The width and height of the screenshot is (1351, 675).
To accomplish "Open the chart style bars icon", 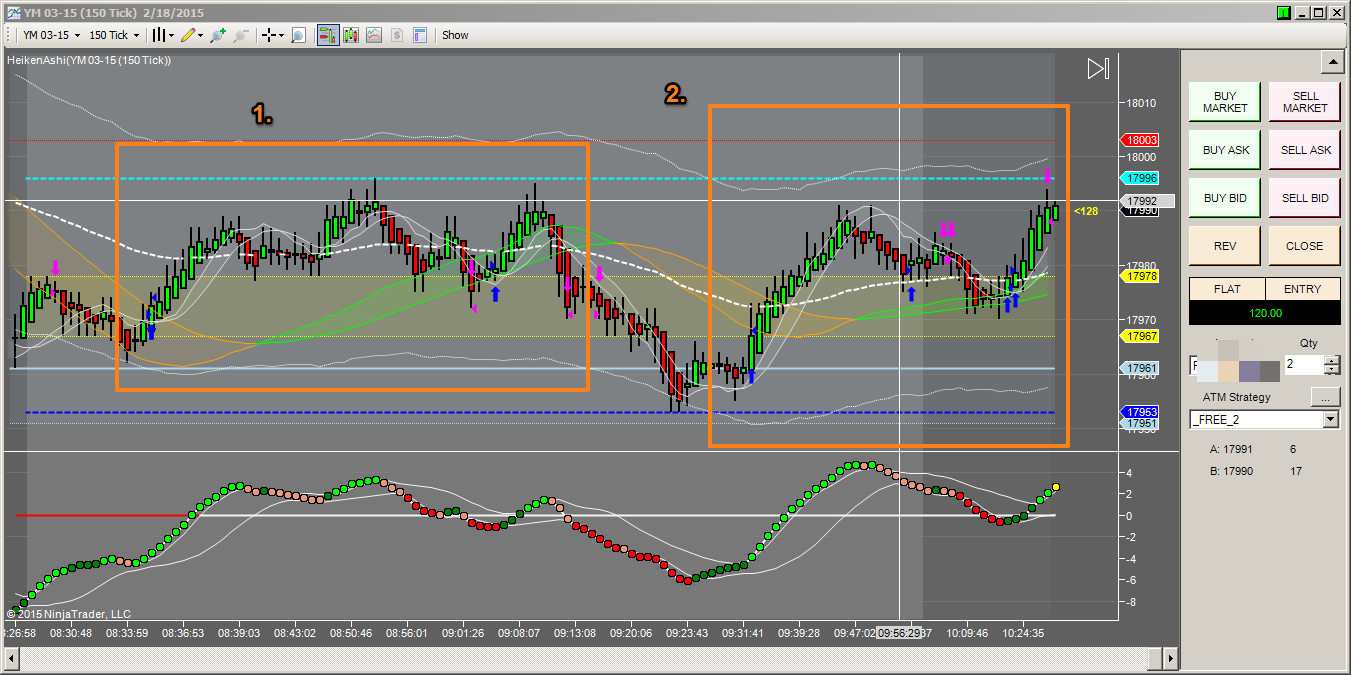I will (158, 35).
